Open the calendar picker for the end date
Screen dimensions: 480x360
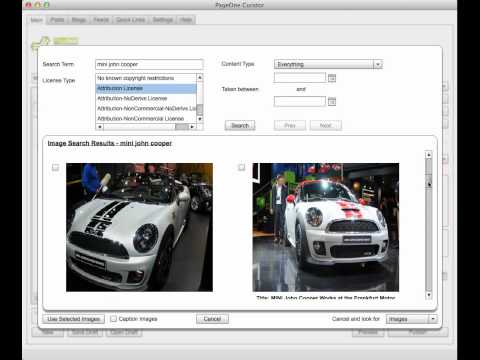(x=332, y=101)
